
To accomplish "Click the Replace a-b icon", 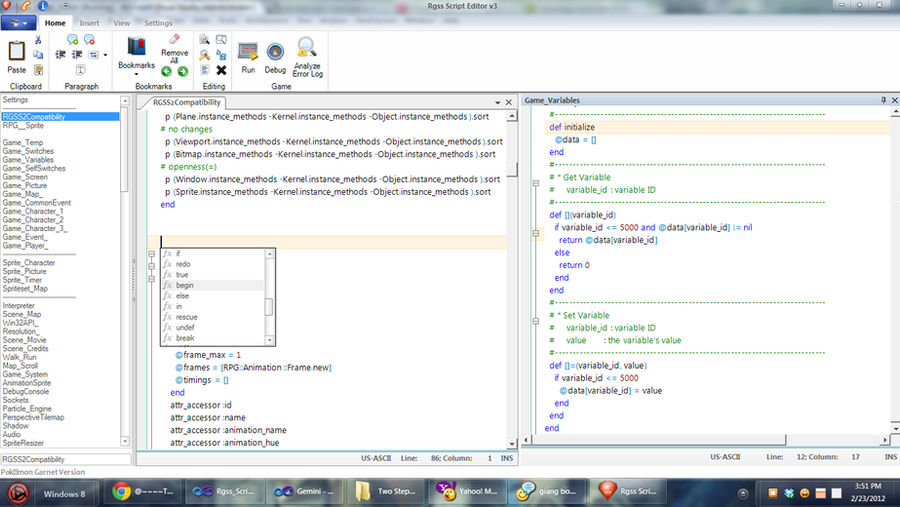I will point(221,55).
